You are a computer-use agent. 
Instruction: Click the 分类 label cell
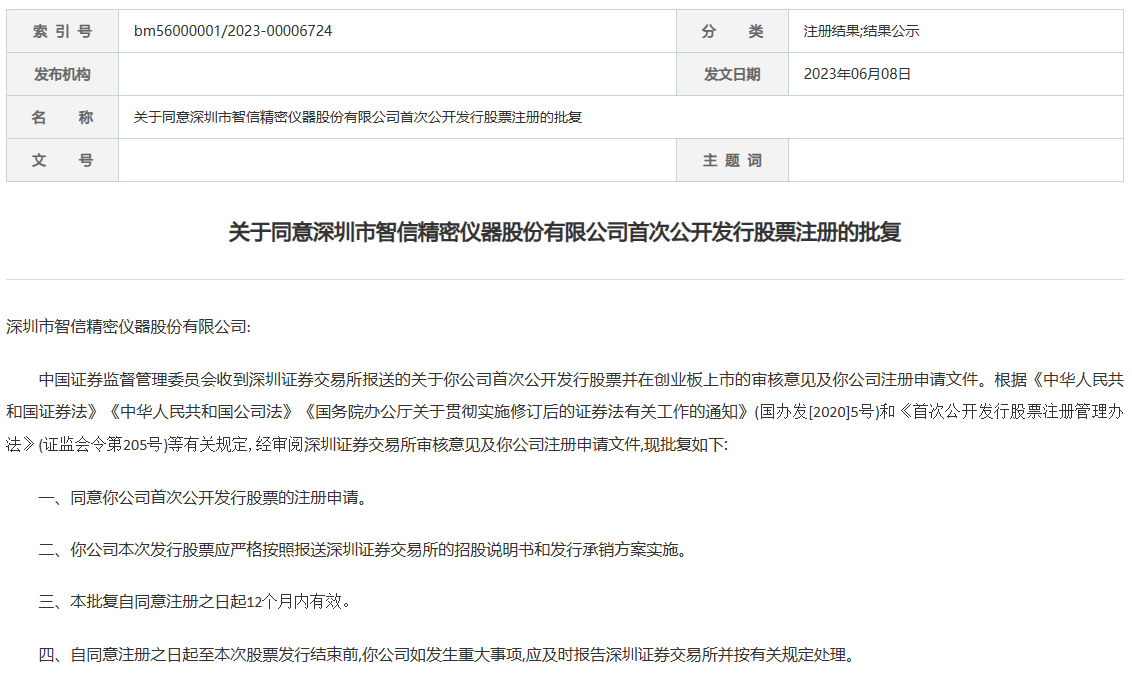click(732, 31)
